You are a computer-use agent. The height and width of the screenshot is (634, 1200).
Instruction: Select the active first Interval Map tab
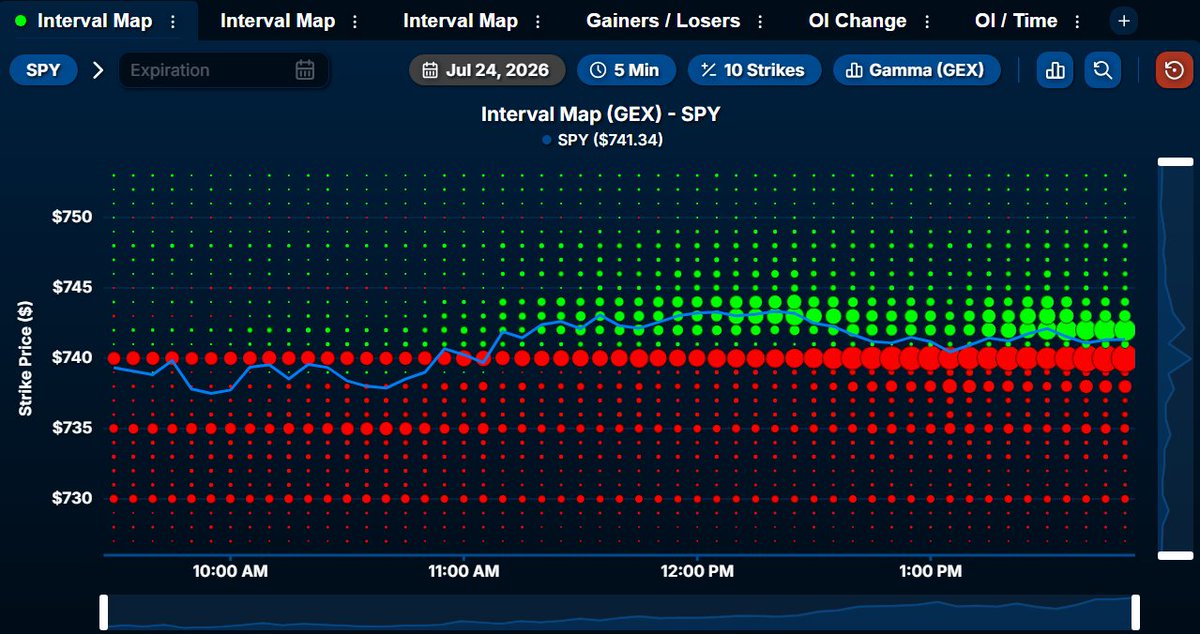(x=95, y=21)
